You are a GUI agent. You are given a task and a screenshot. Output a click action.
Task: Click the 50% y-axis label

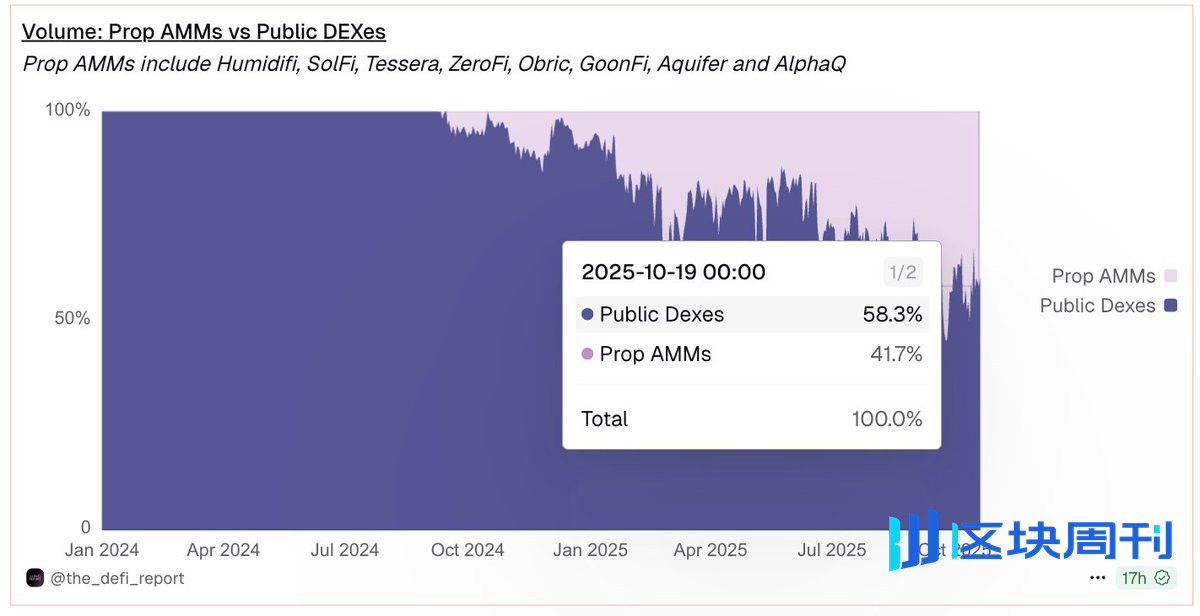(x=69, y=319)
